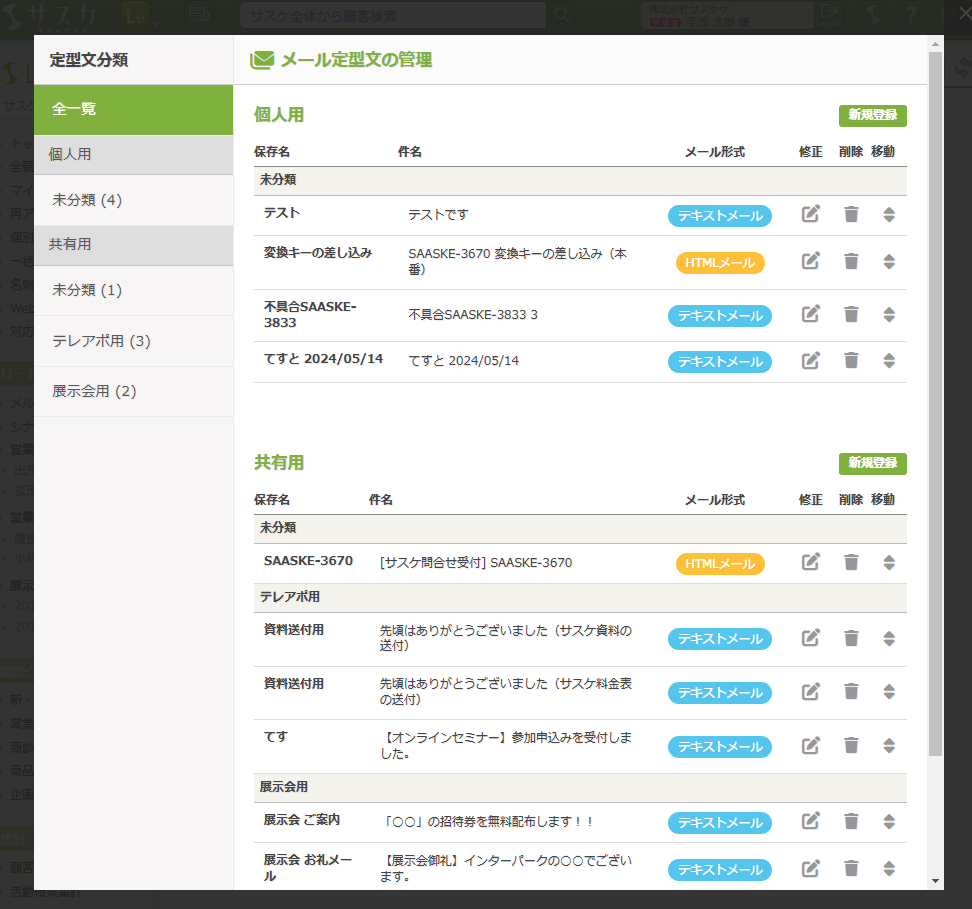Trash the 展示会 ご案内 template
The height and width of the screenshot is (909, 972).
(x=851, y=821)
